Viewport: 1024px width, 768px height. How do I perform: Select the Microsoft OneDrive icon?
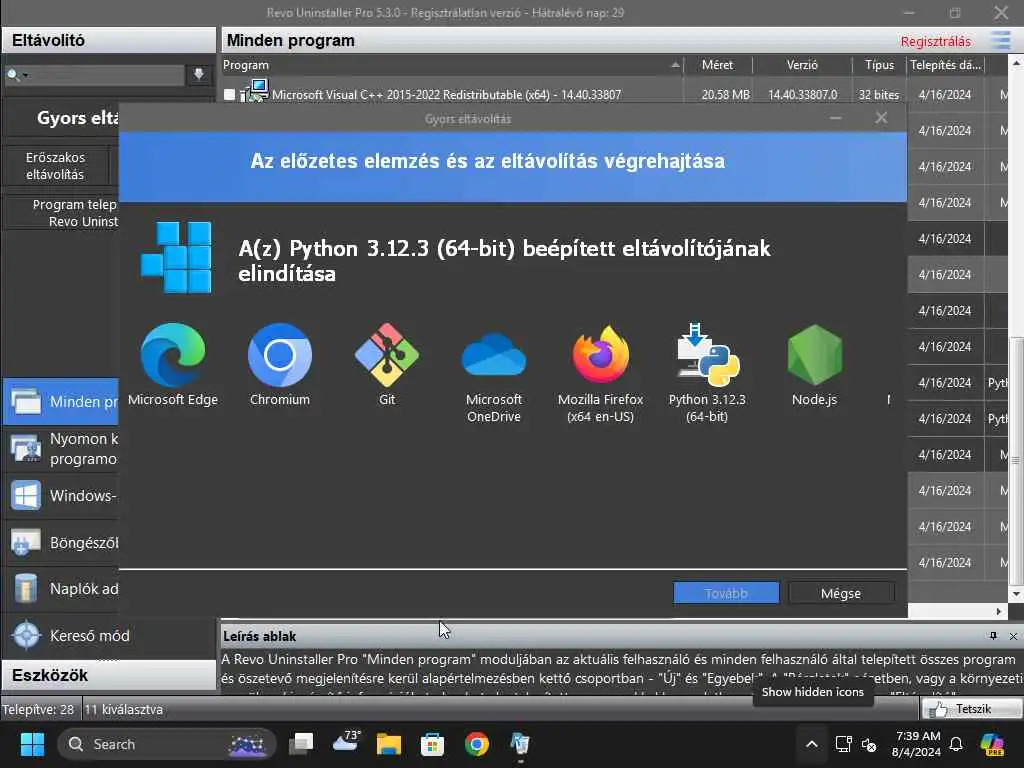point(494,355)
